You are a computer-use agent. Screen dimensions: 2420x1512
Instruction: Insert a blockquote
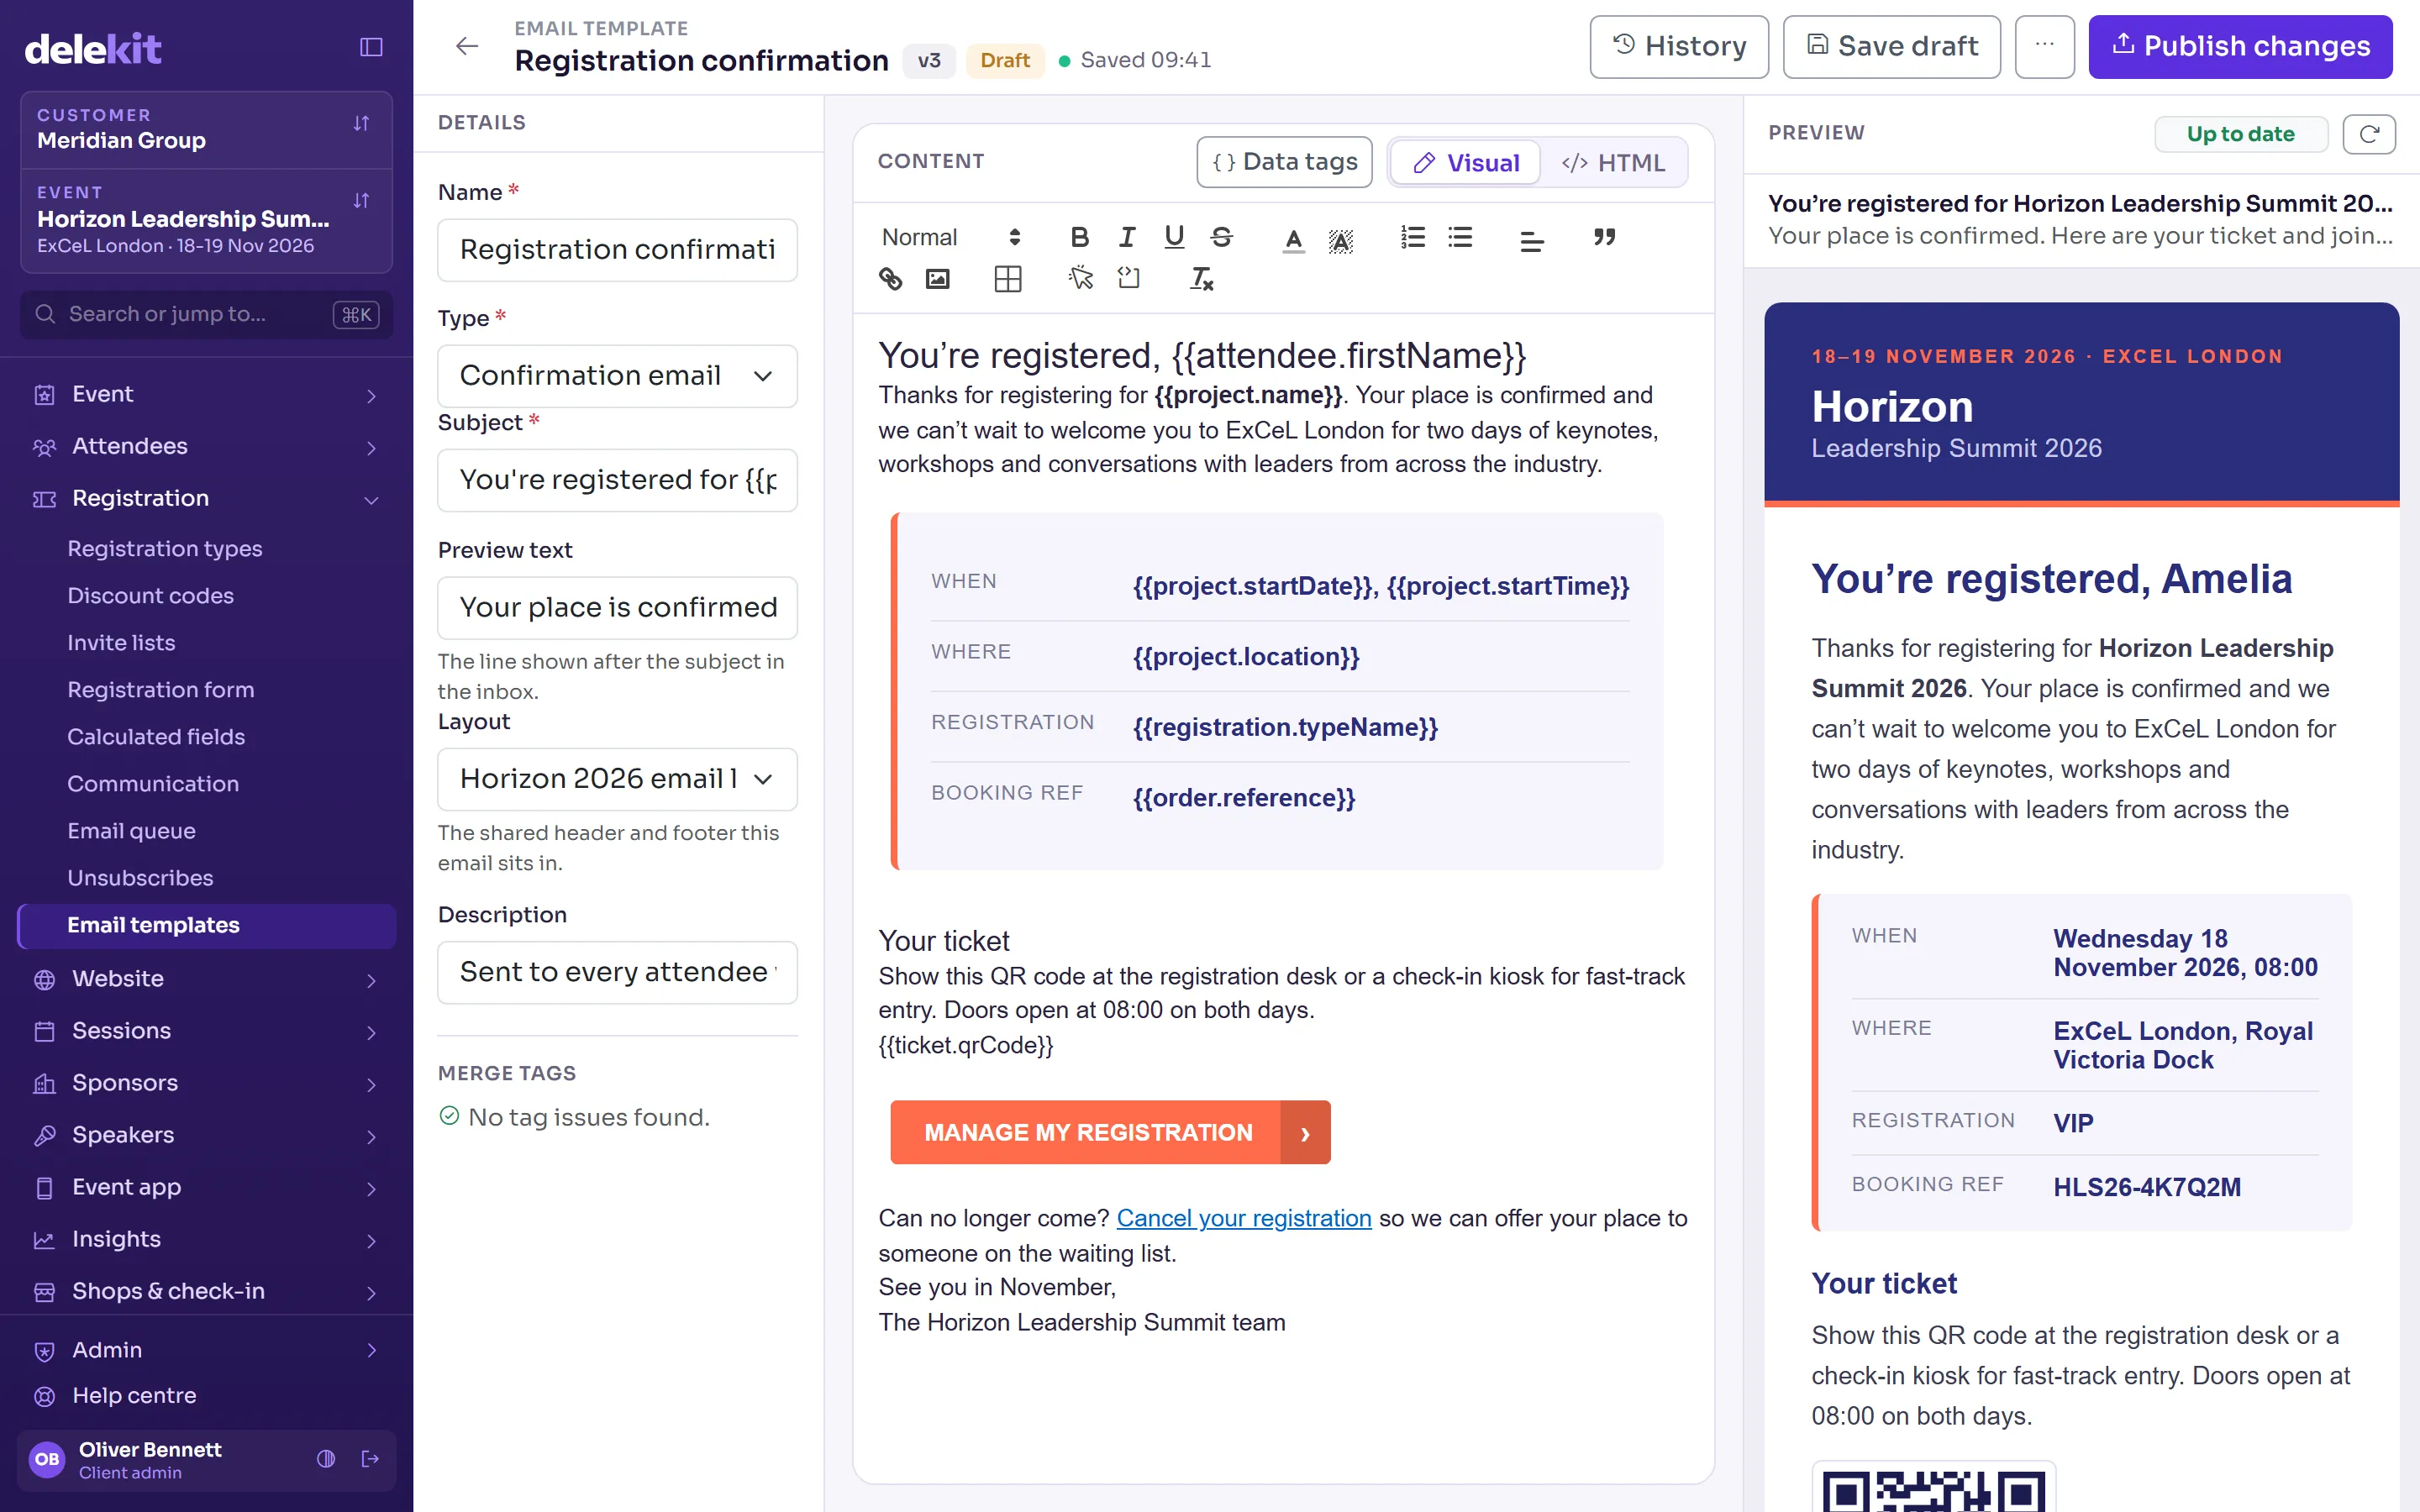point(1604,237)
